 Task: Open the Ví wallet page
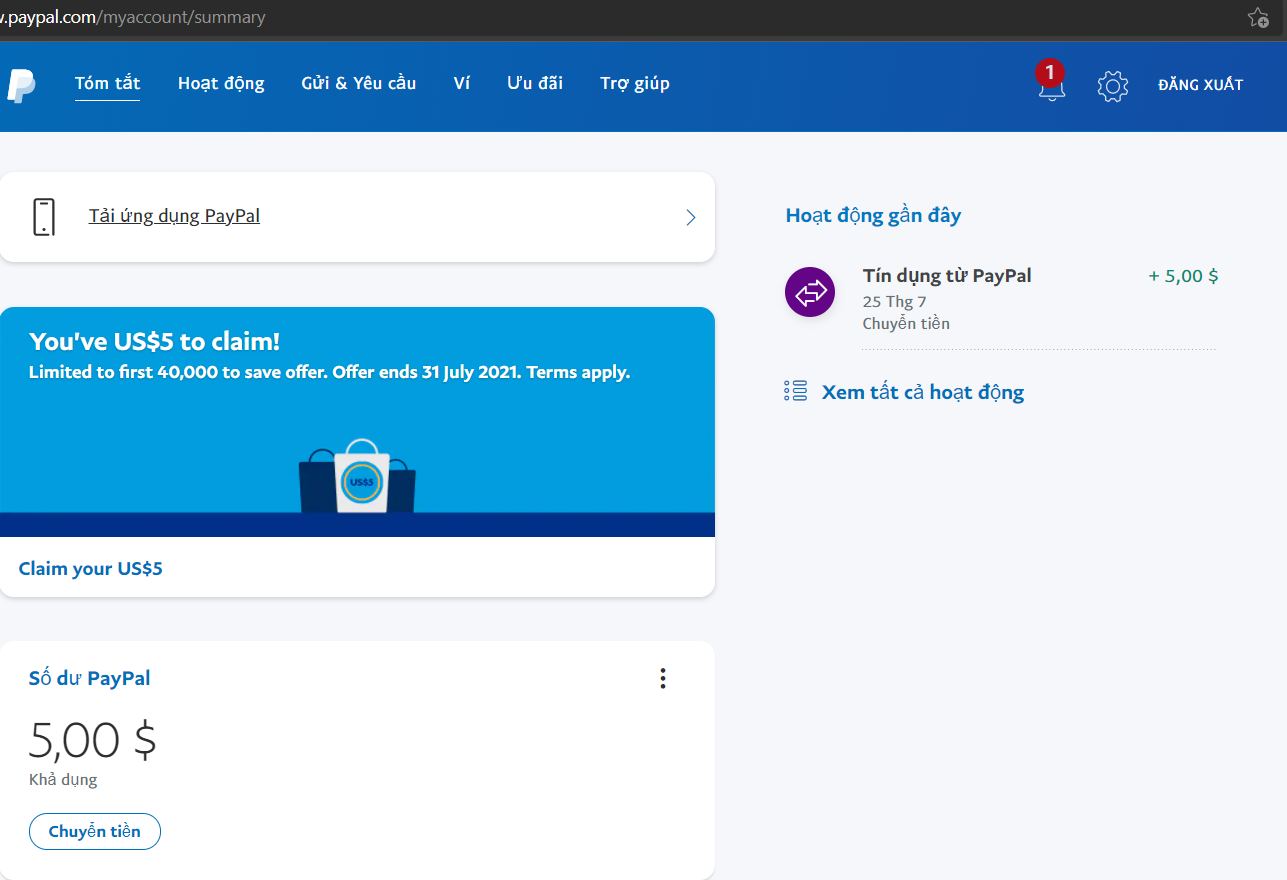[461, 84]
